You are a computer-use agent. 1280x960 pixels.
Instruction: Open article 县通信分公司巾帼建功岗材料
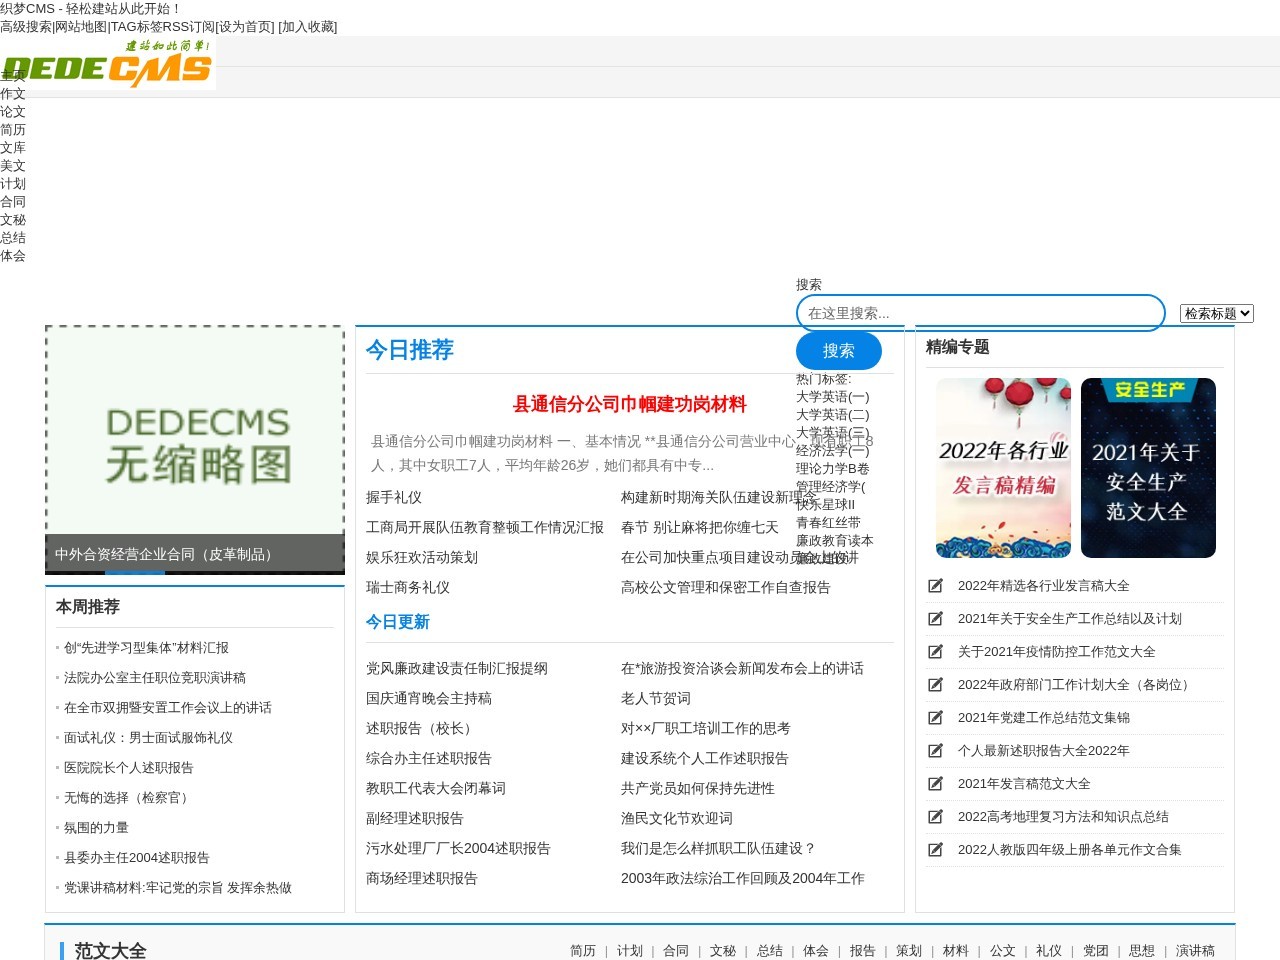(x=629, y=404)
